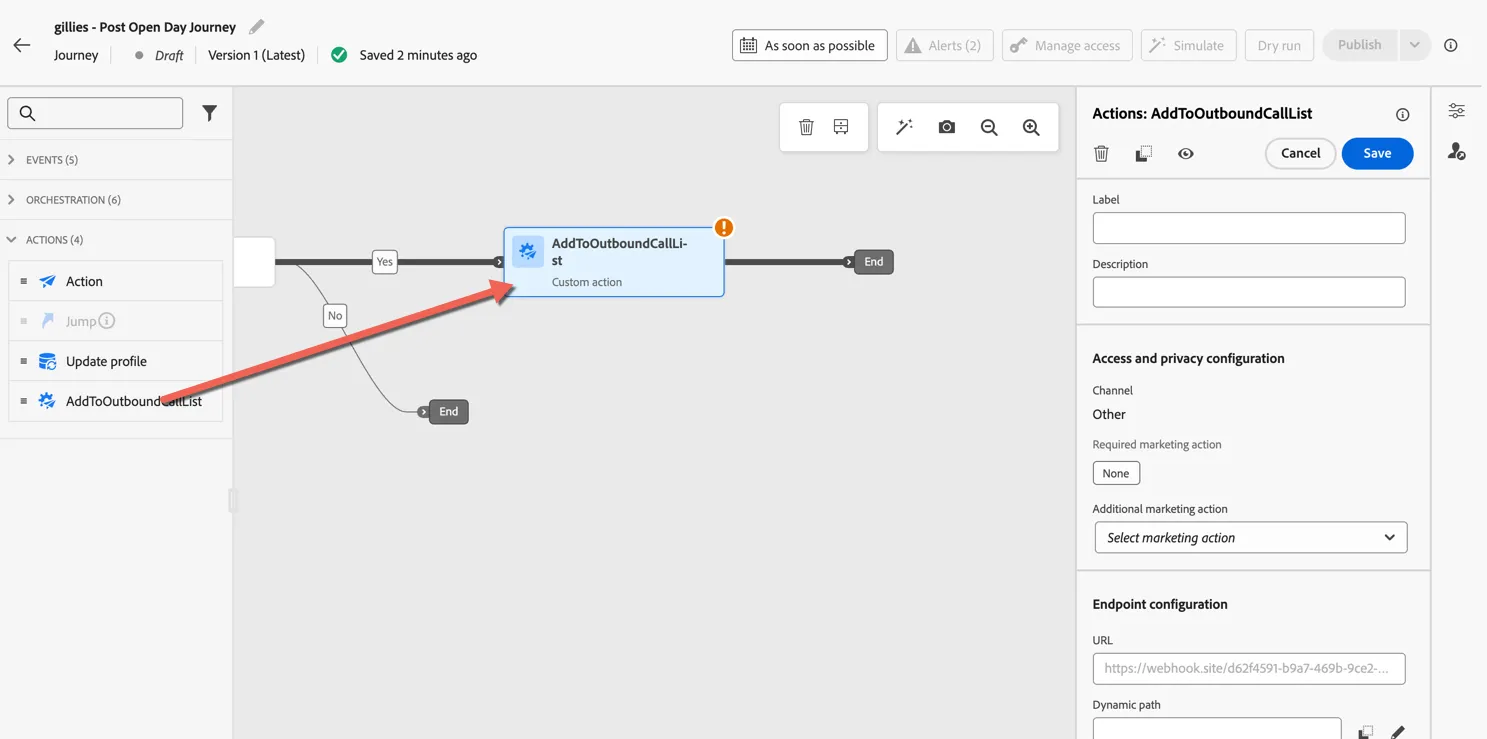This screenshot has height=739, width=1487.
Task: Select the Action item in the palette
Action: pyautogui.click(x=116, y=281)
